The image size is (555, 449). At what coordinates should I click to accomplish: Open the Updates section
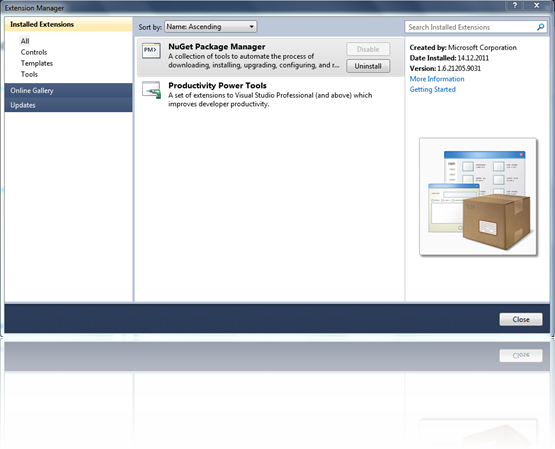[68, 105]
